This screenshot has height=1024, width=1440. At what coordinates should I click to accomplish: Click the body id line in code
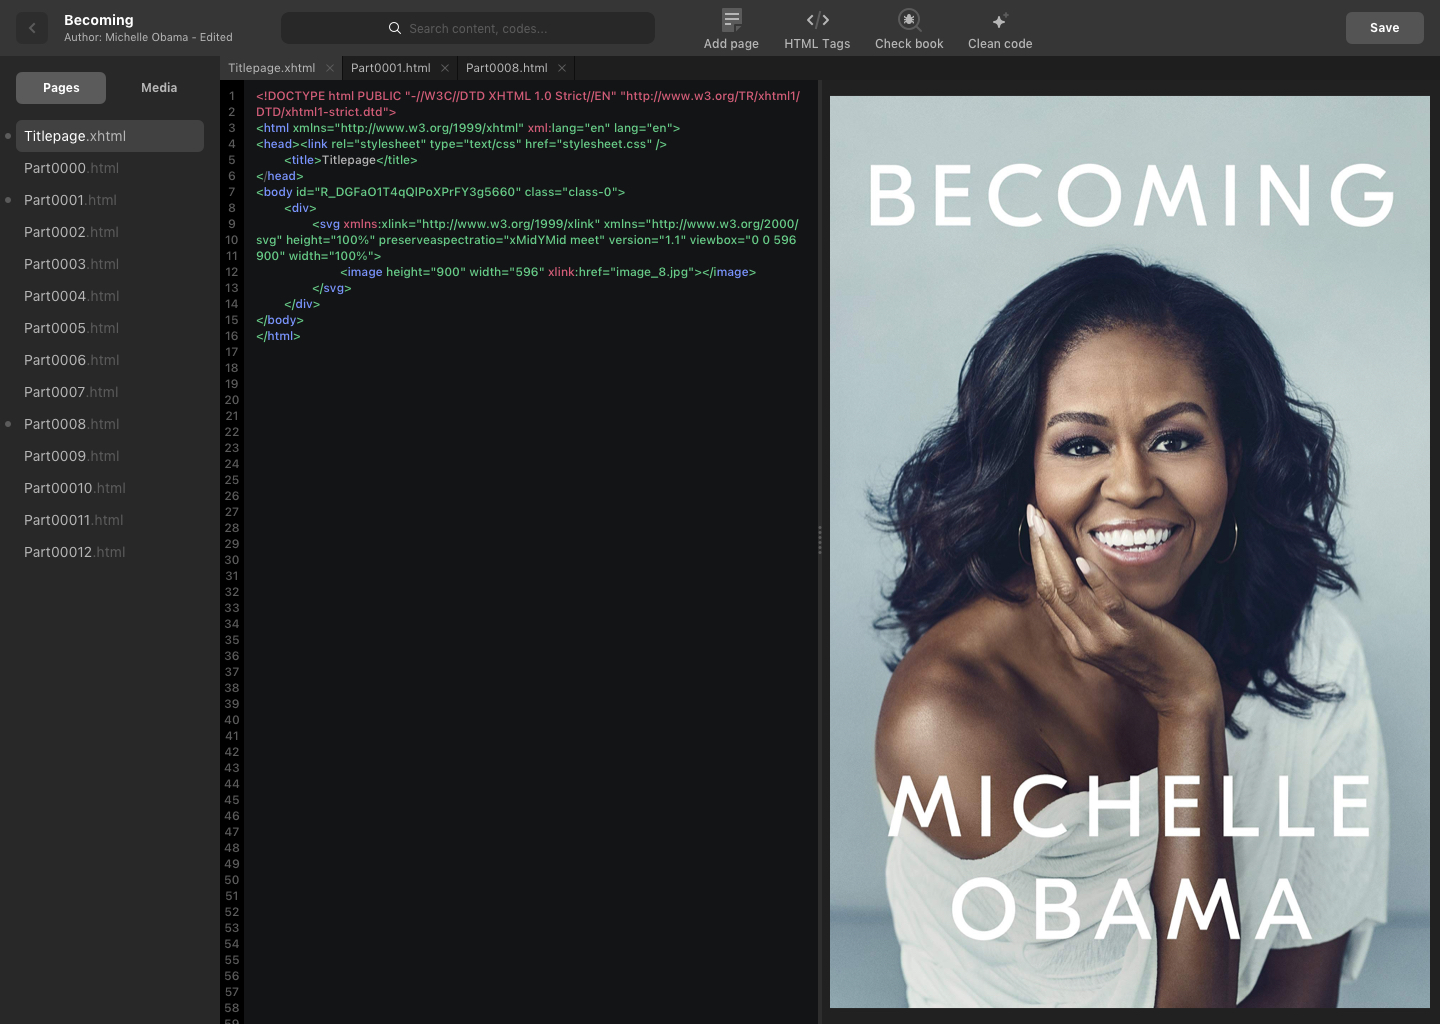(440, 192)
